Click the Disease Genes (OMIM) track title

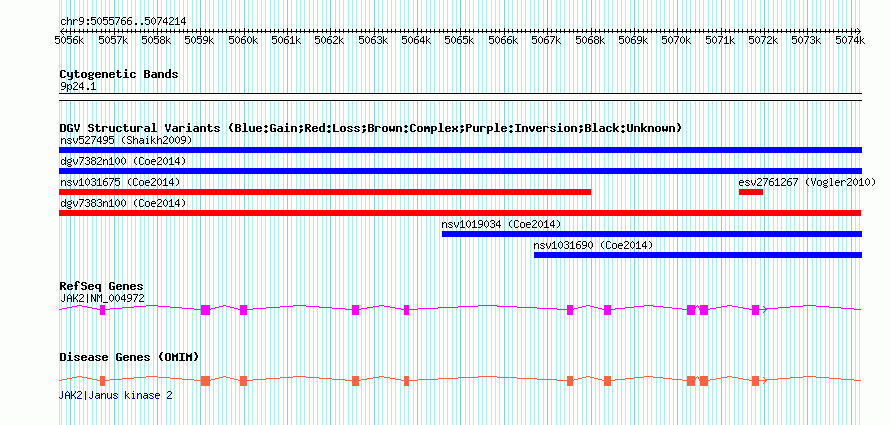[129, 357]
